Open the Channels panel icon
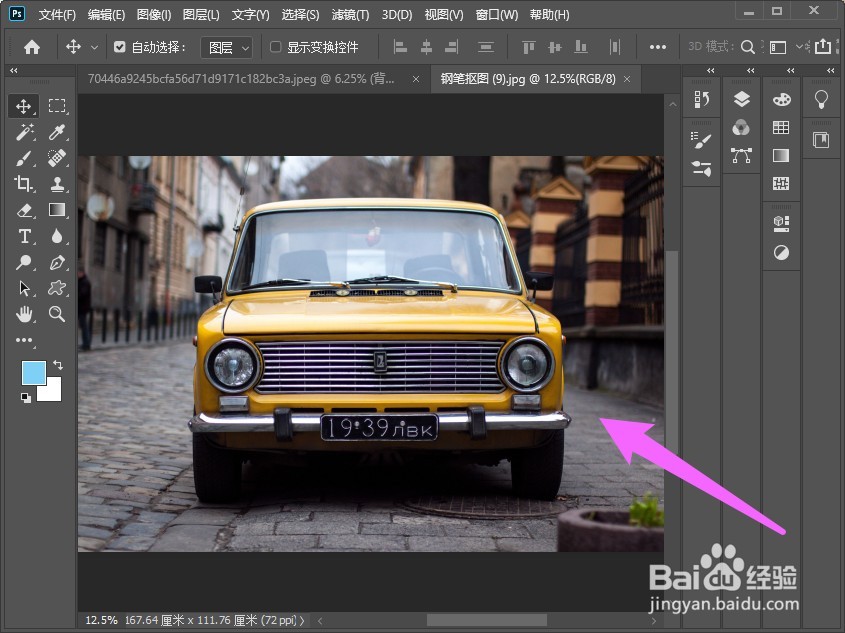The image size is (845, 633). [741, 128]
